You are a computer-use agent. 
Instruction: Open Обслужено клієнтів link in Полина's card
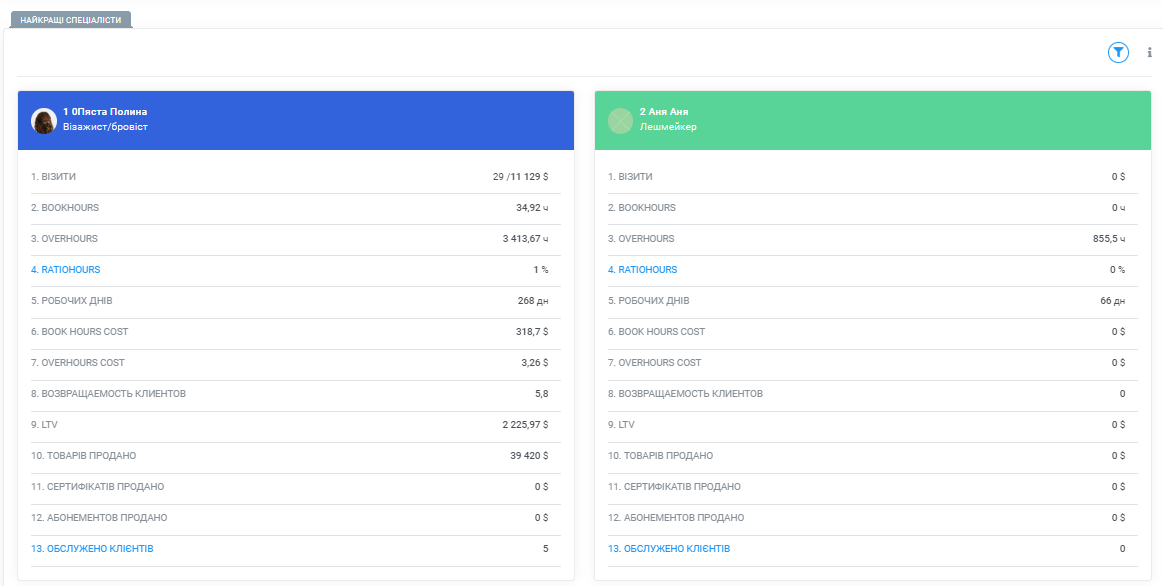(92, 549)
